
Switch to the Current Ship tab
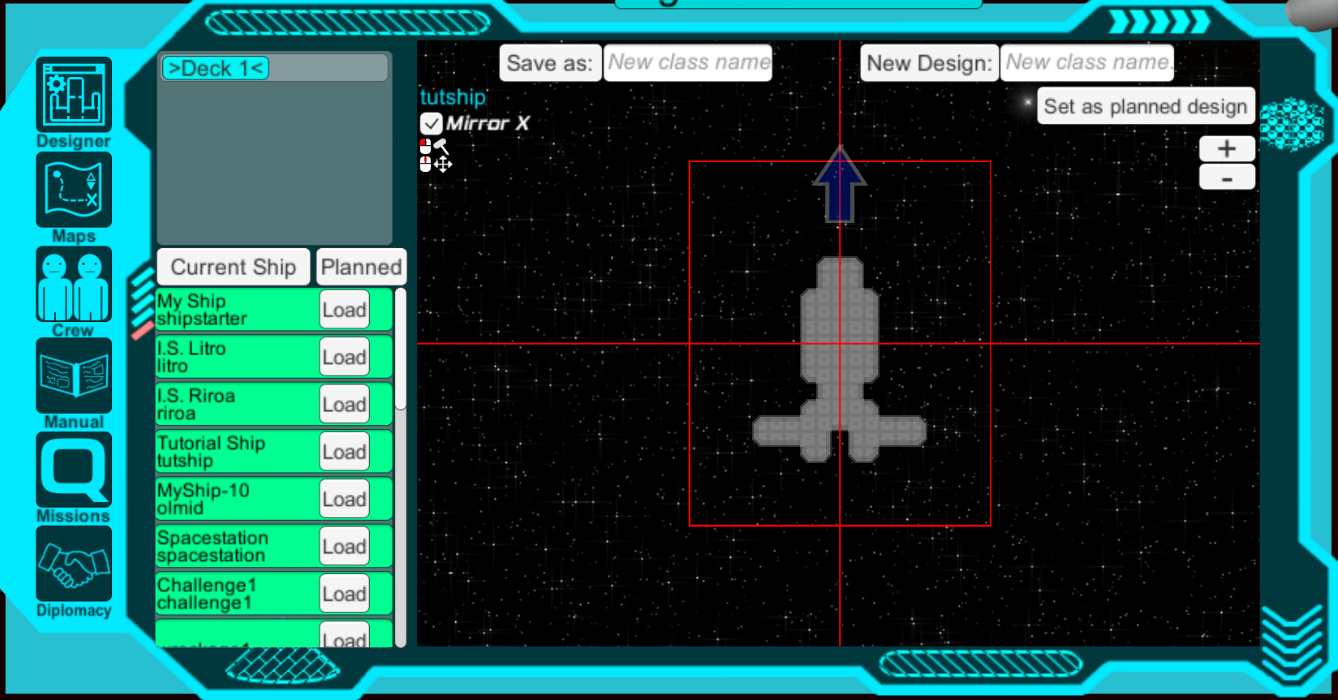[233, 267]
